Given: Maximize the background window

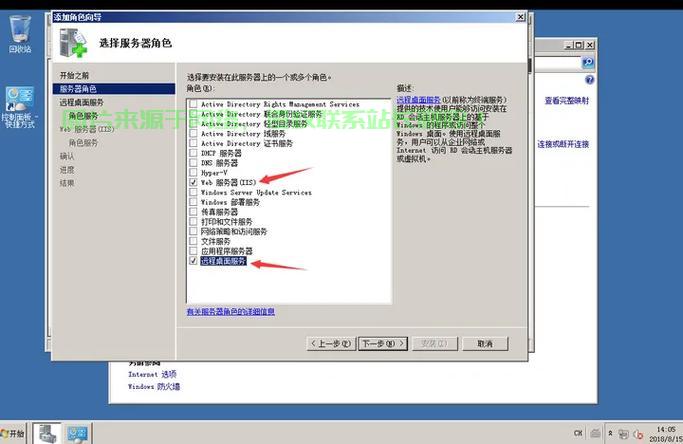Looking at the screenshot, I should click(x=578, y=45).
